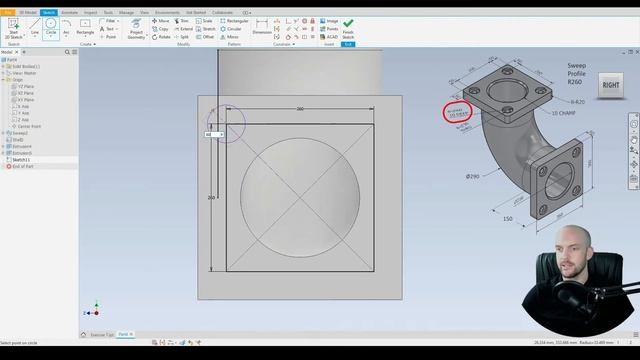Insert Points from file
Viewport: 640px width, 360px height.
(329, 29)
